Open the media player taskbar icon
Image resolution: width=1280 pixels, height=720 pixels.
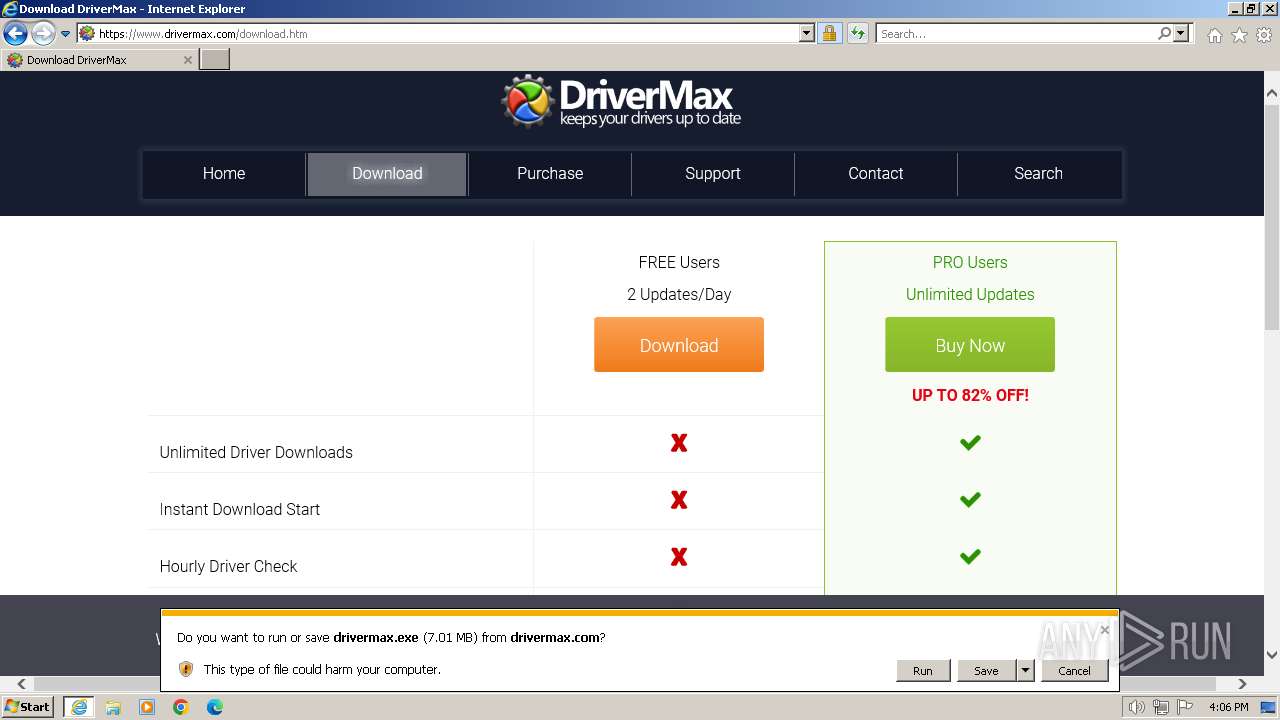point(147,707)
